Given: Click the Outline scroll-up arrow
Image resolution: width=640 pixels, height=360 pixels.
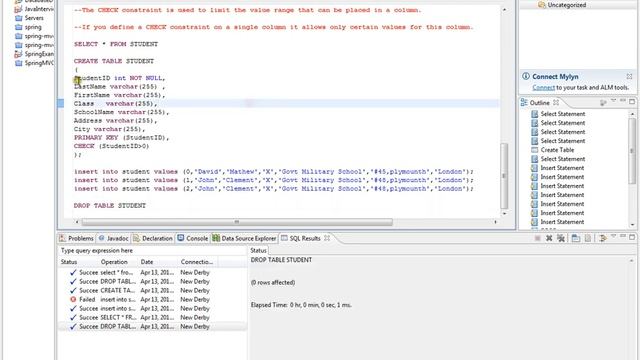Looking at the screenshot, I should [x=632, y=113].
